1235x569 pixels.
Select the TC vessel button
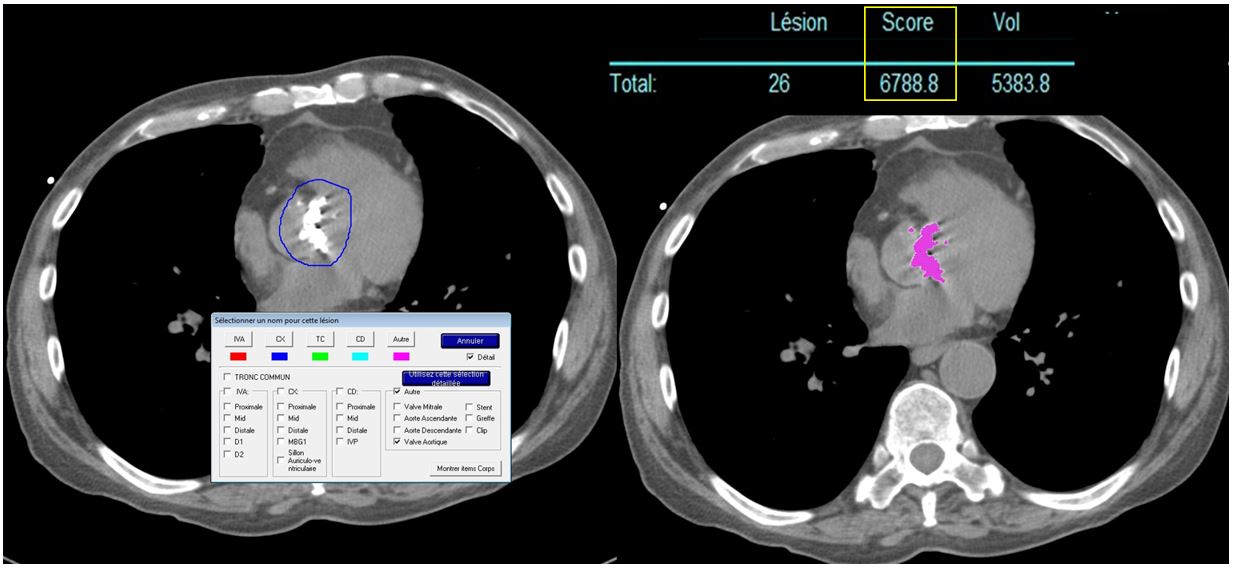[x=320, y=340]
